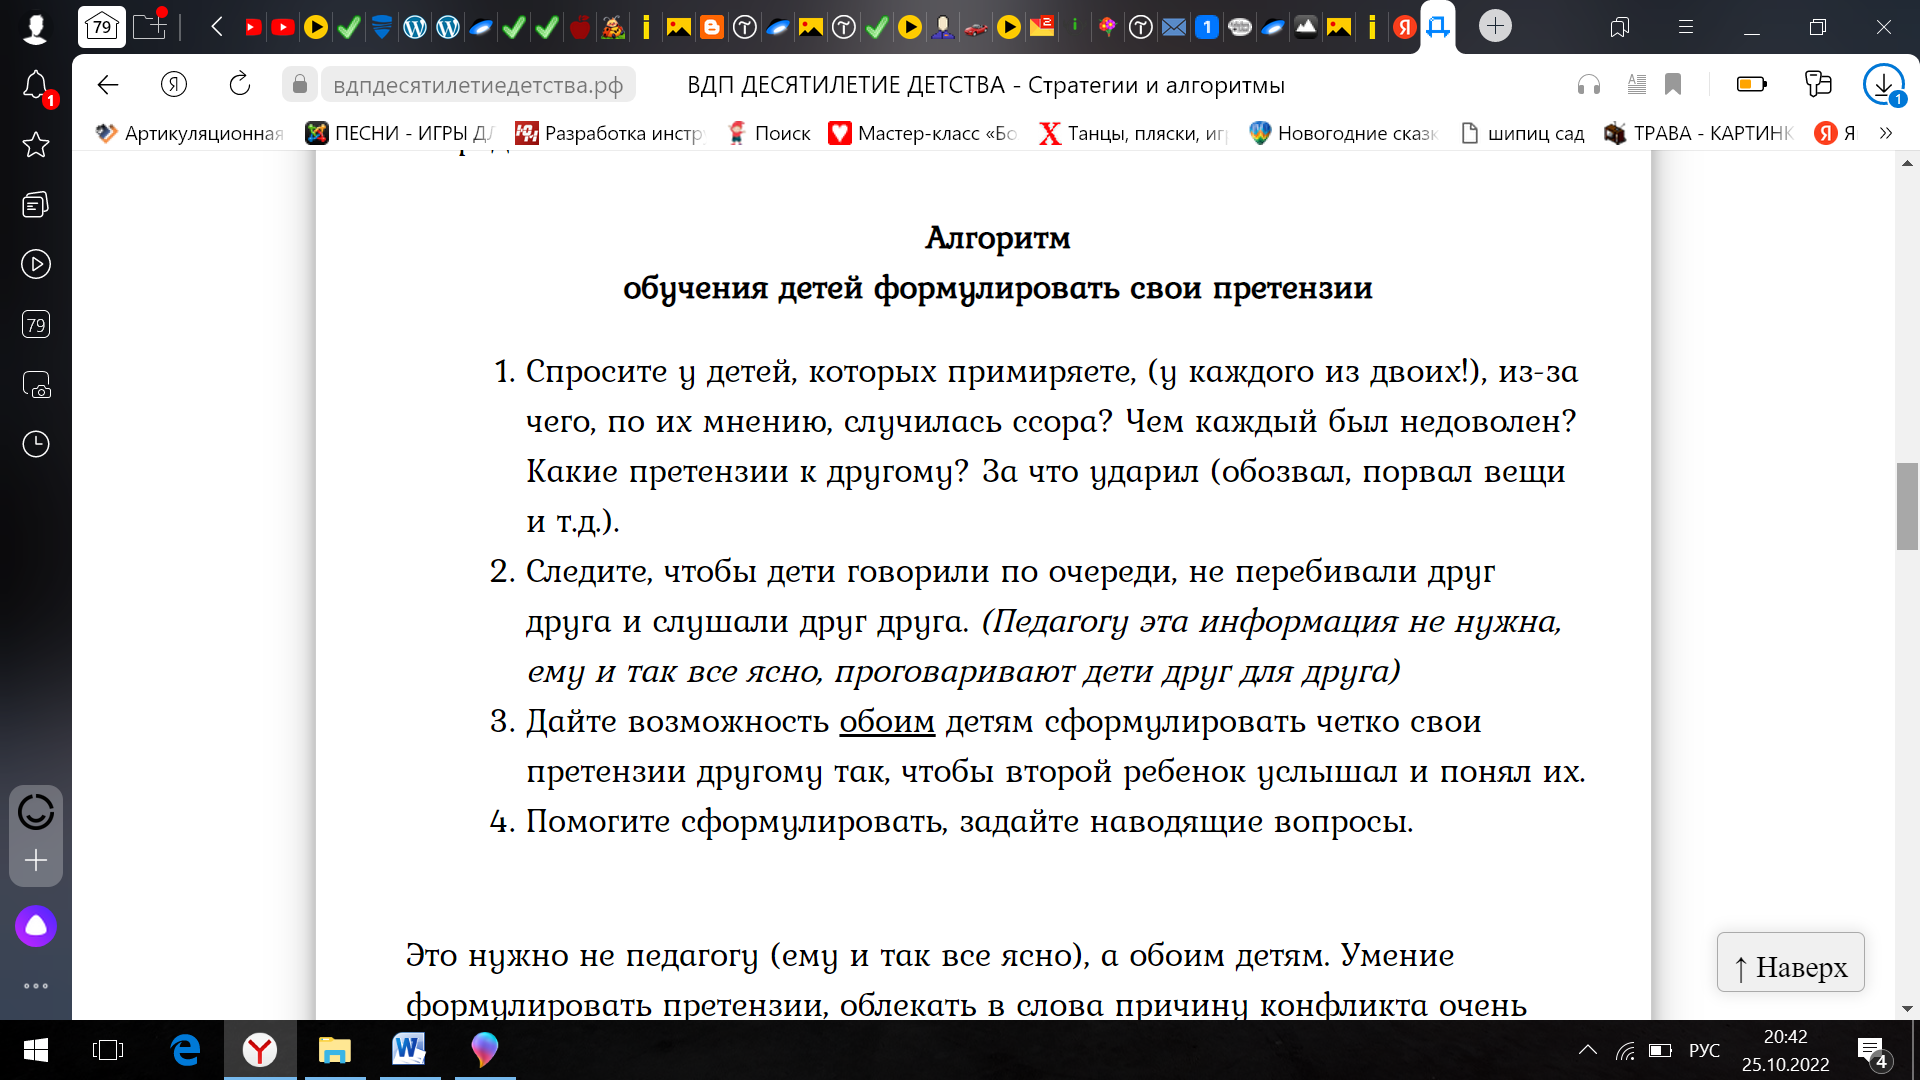
Task: Switch to the ladybug tab
Action: (x=613, y=27)
